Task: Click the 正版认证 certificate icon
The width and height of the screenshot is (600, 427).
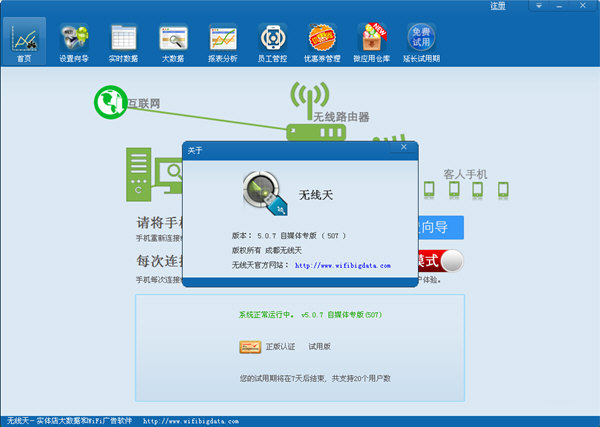Action: (250, 347)
